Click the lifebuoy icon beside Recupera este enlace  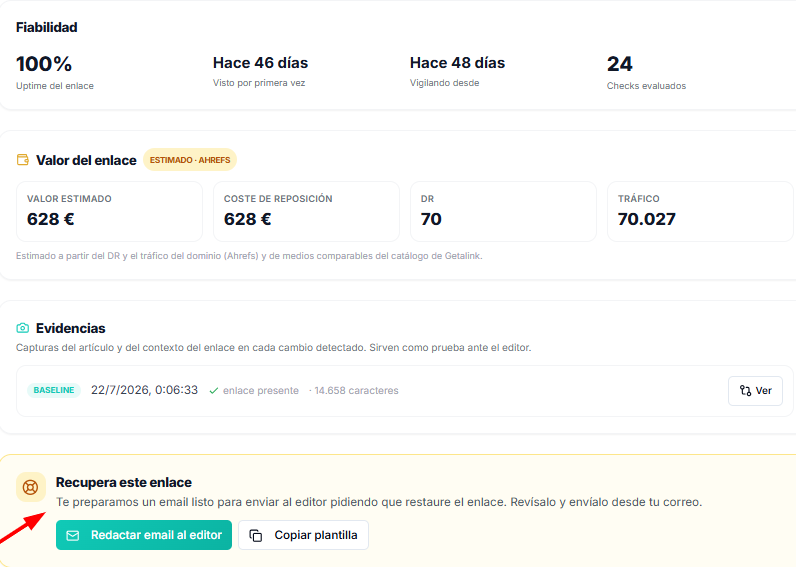coord(30,487)
